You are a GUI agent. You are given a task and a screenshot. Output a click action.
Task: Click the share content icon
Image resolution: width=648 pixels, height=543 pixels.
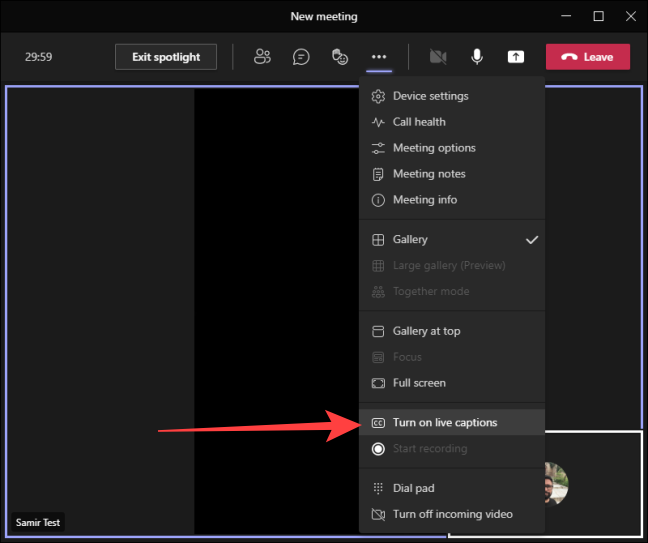[516, 57]
